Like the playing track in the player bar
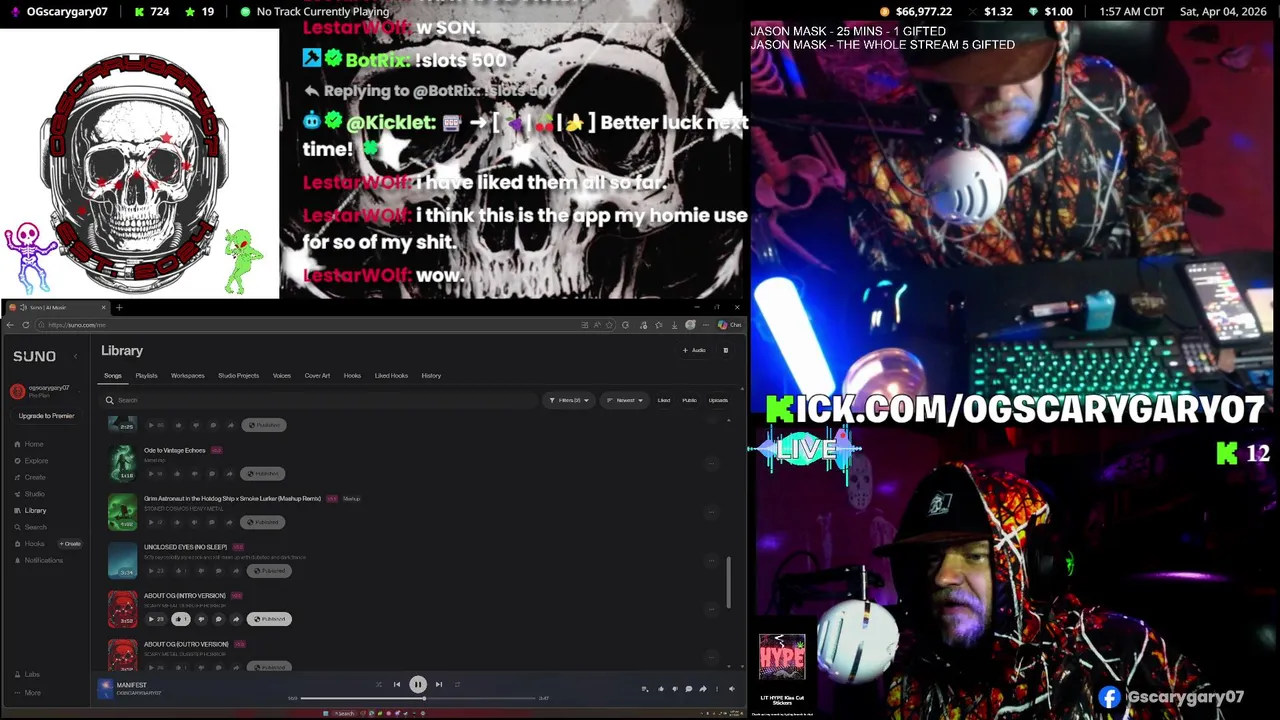Viewport: 1280px width, 720px height. click(x=660, y=688)
